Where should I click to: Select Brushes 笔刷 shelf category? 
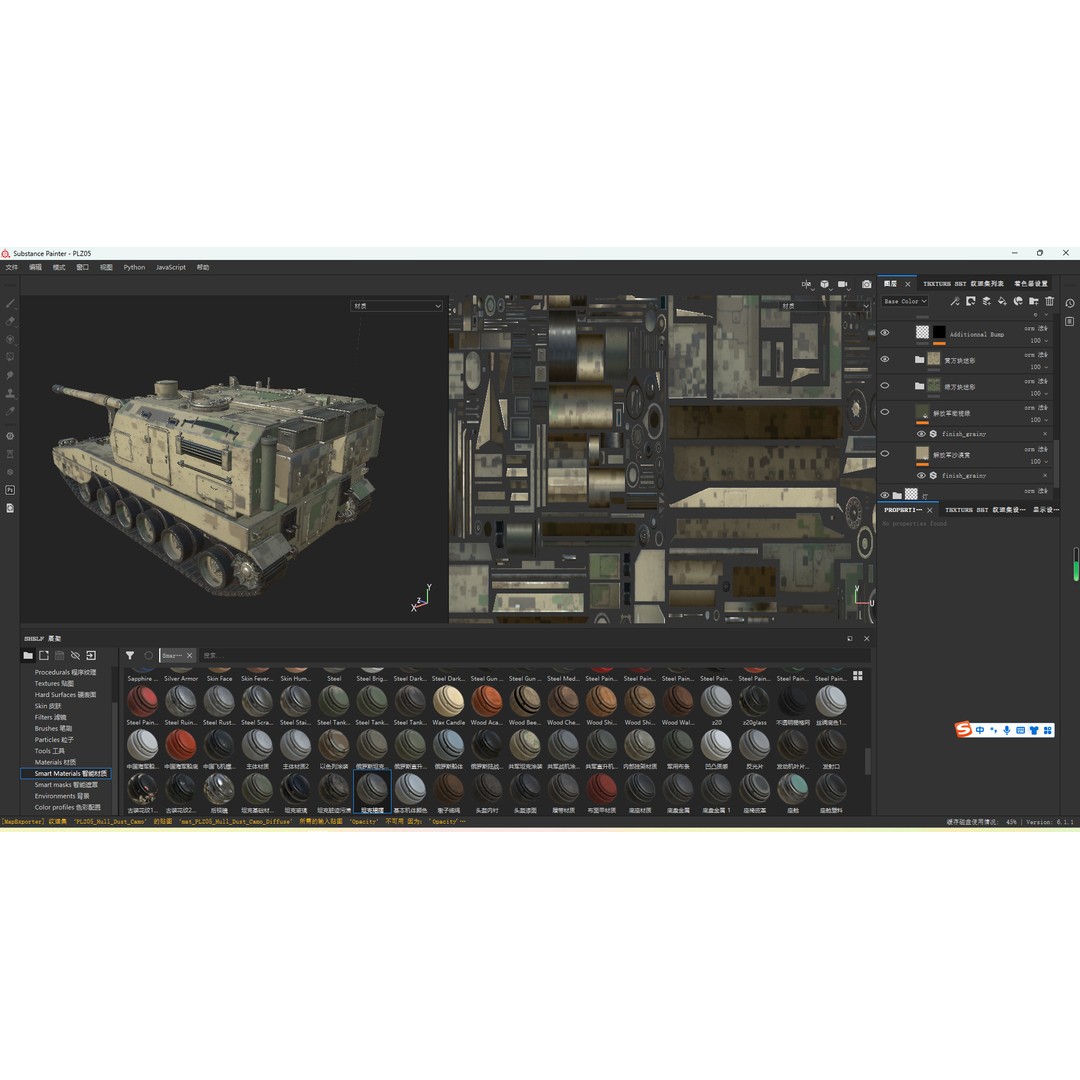(53, 728)
